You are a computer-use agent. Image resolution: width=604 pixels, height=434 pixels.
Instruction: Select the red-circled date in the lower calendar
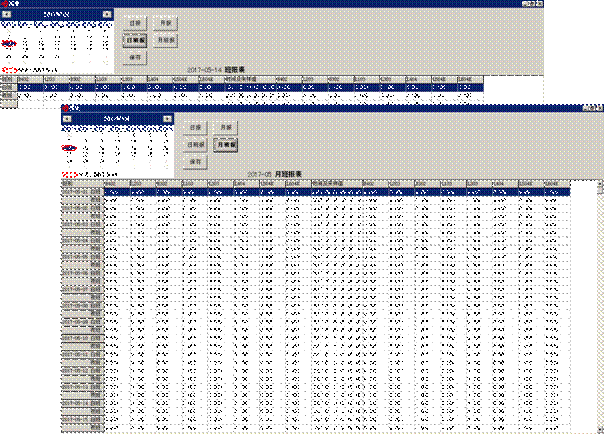pyautogui.click(x=69, y=147)
